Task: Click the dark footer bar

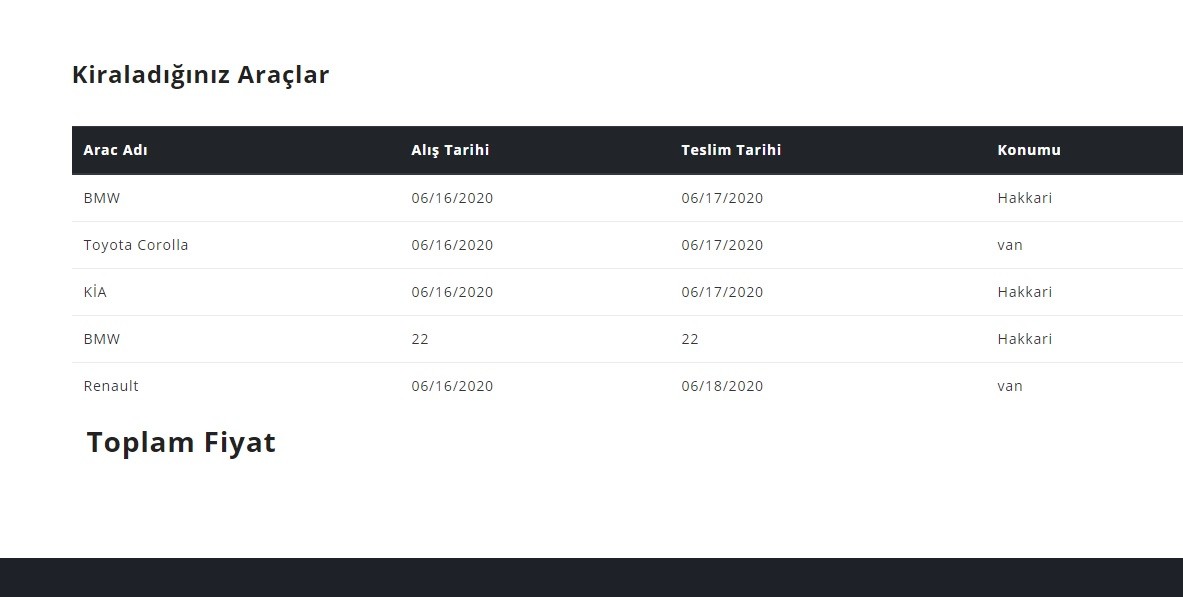Action: (592, 577)
